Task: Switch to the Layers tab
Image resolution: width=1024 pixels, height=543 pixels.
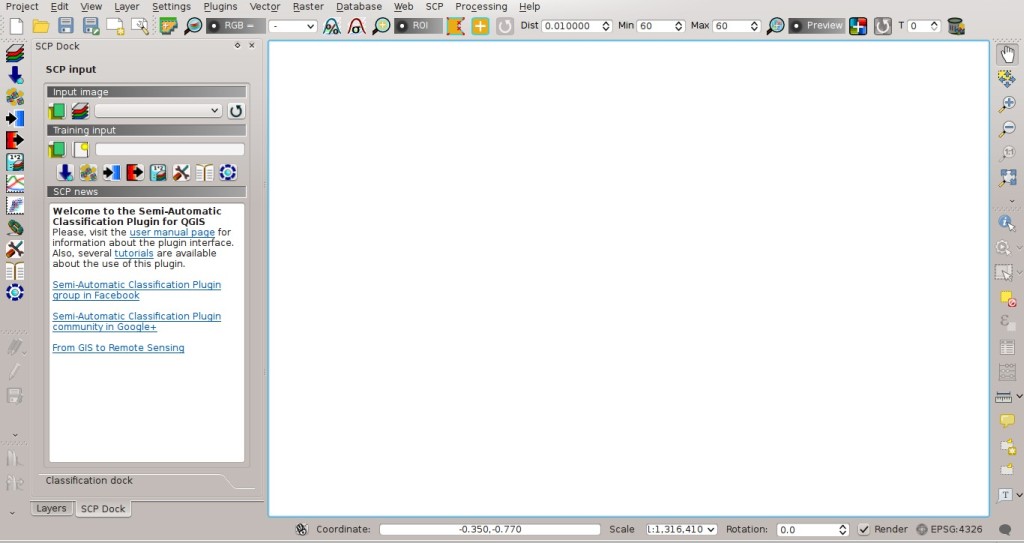Action: point(51,508)
